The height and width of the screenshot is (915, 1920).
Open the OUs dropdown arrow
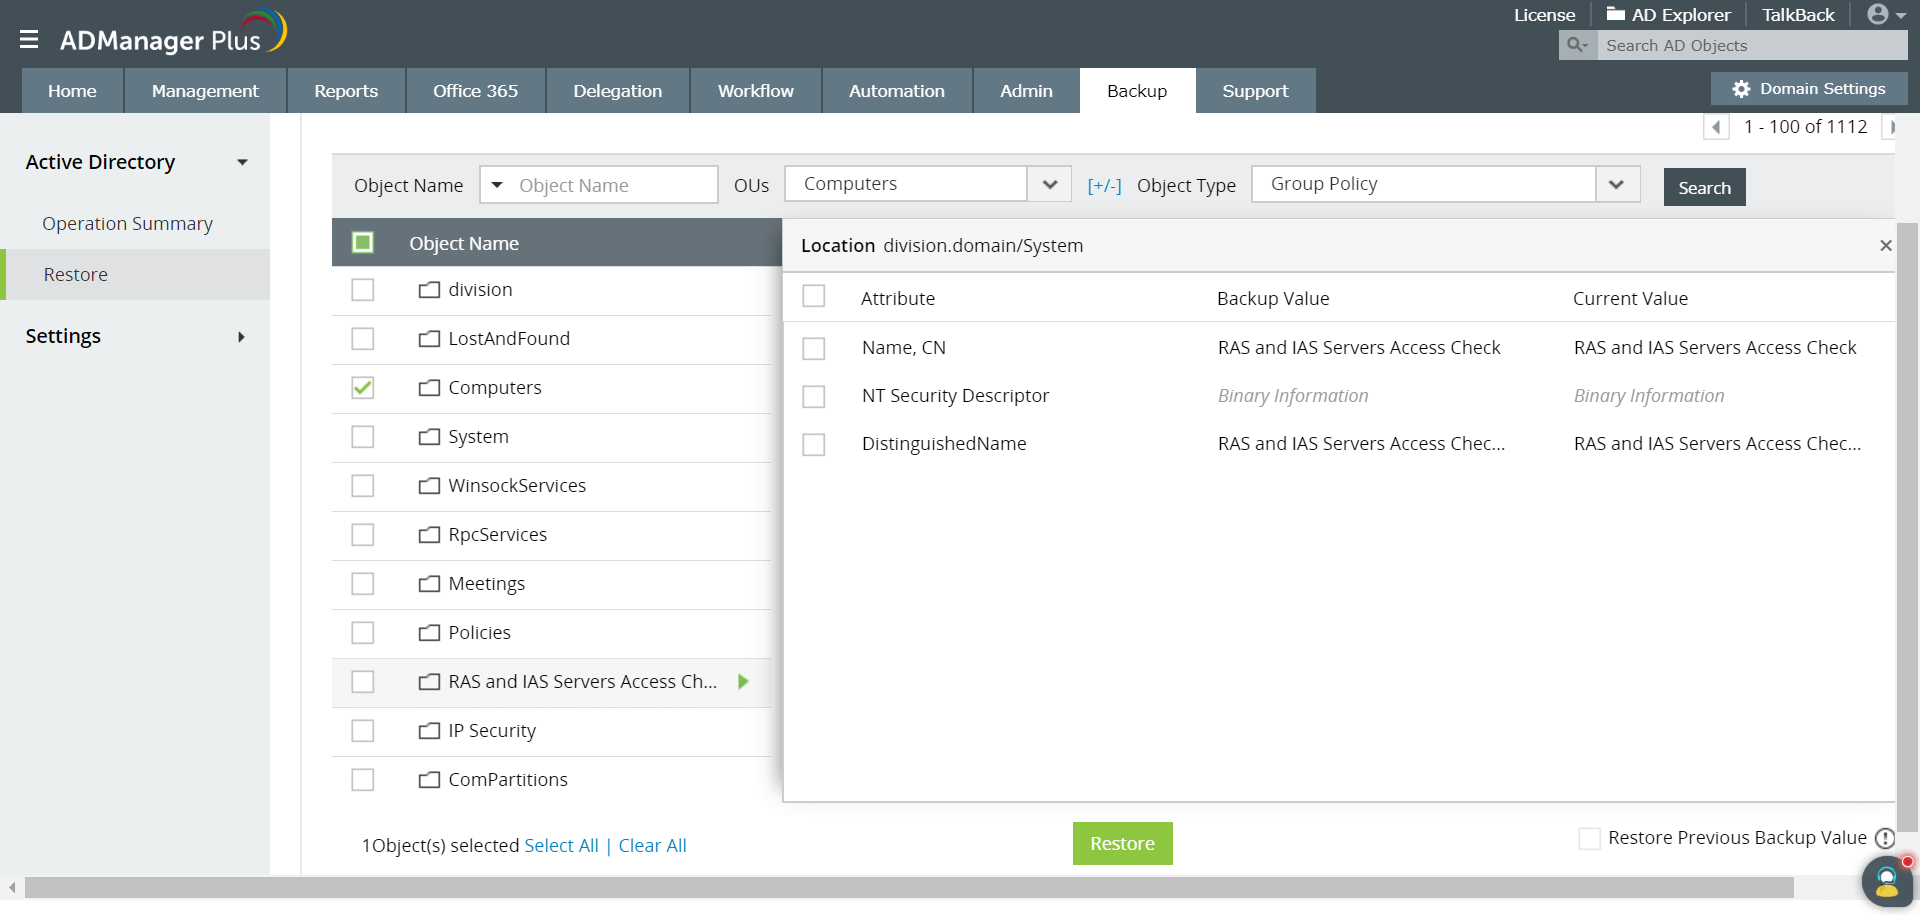(x=1049, y=184)
